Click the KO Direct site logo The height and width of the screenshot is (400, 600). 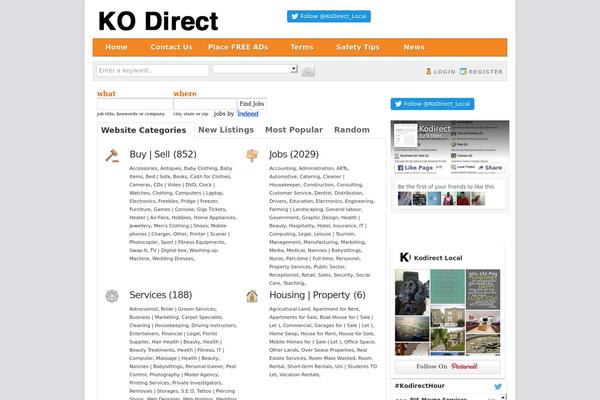158,21
